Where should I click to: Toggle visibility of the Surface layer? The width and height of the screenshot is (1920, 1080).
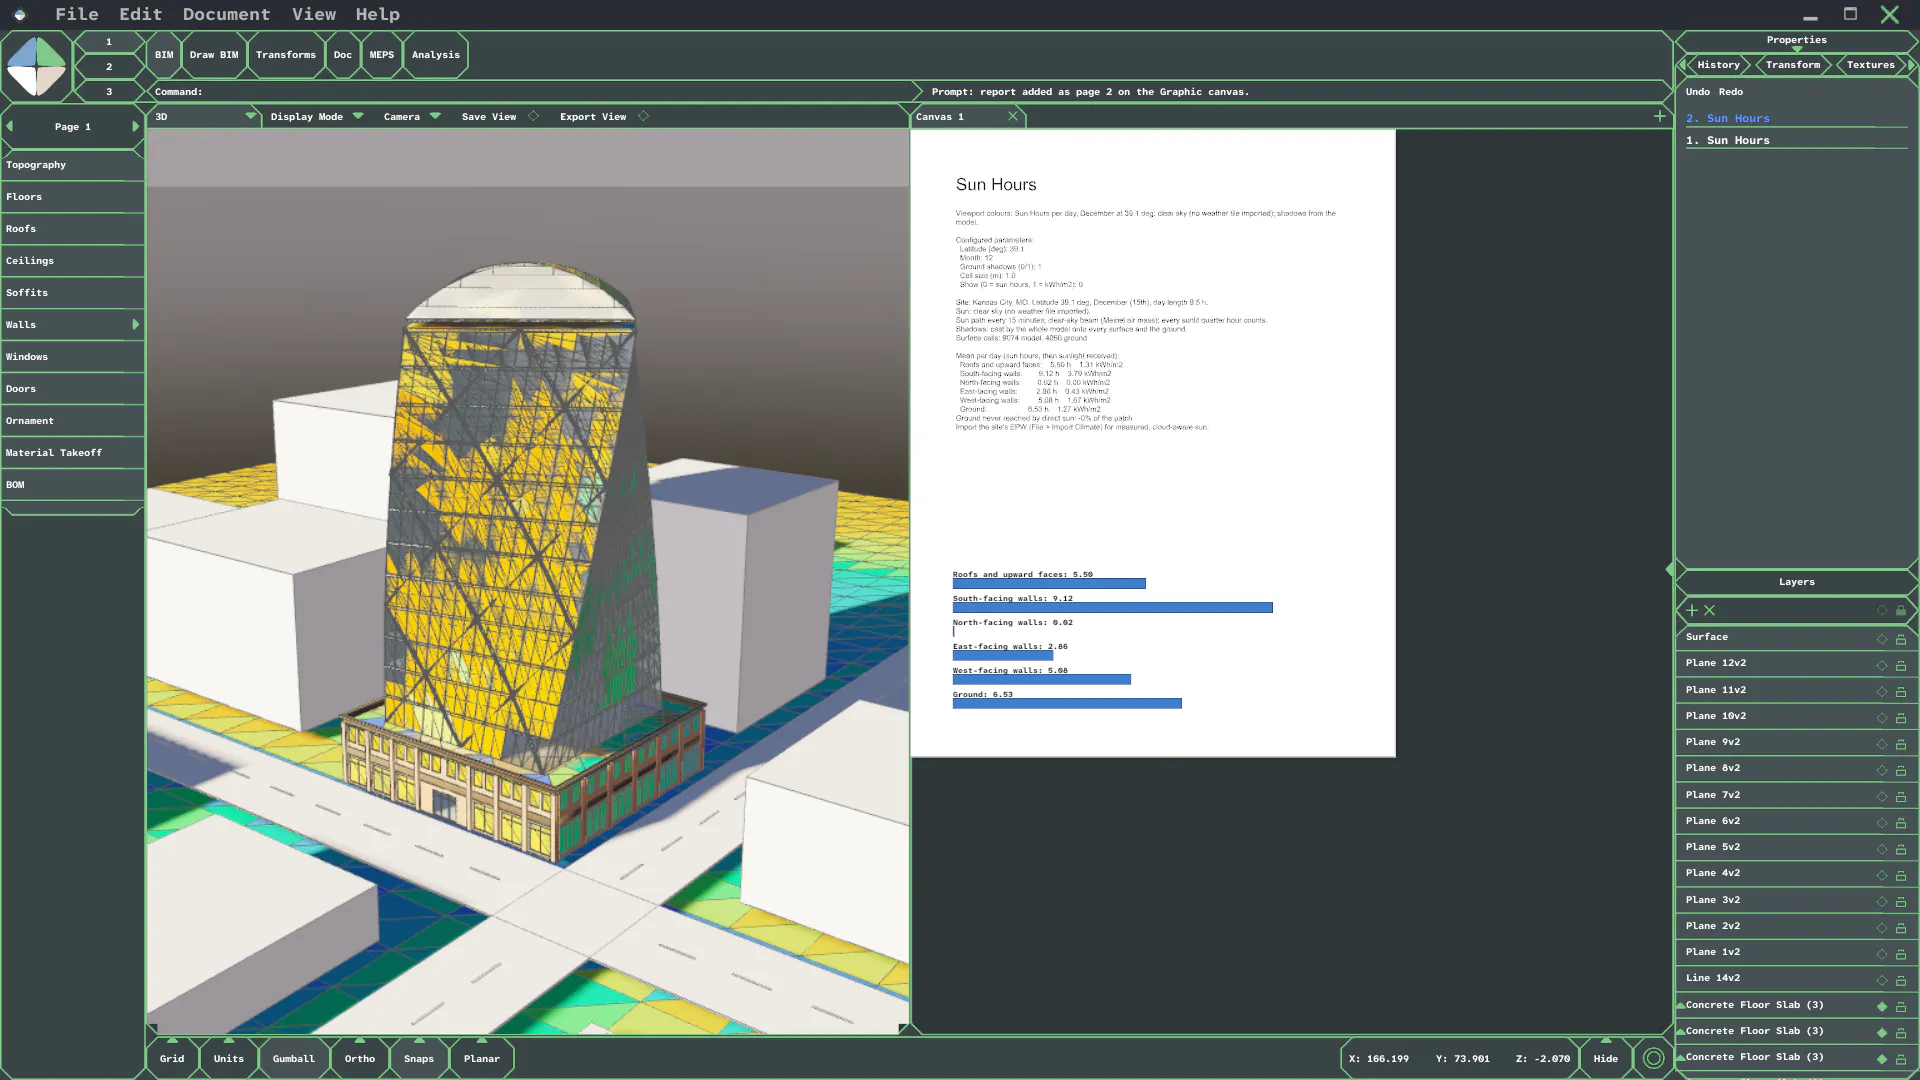coord(1882,638)
